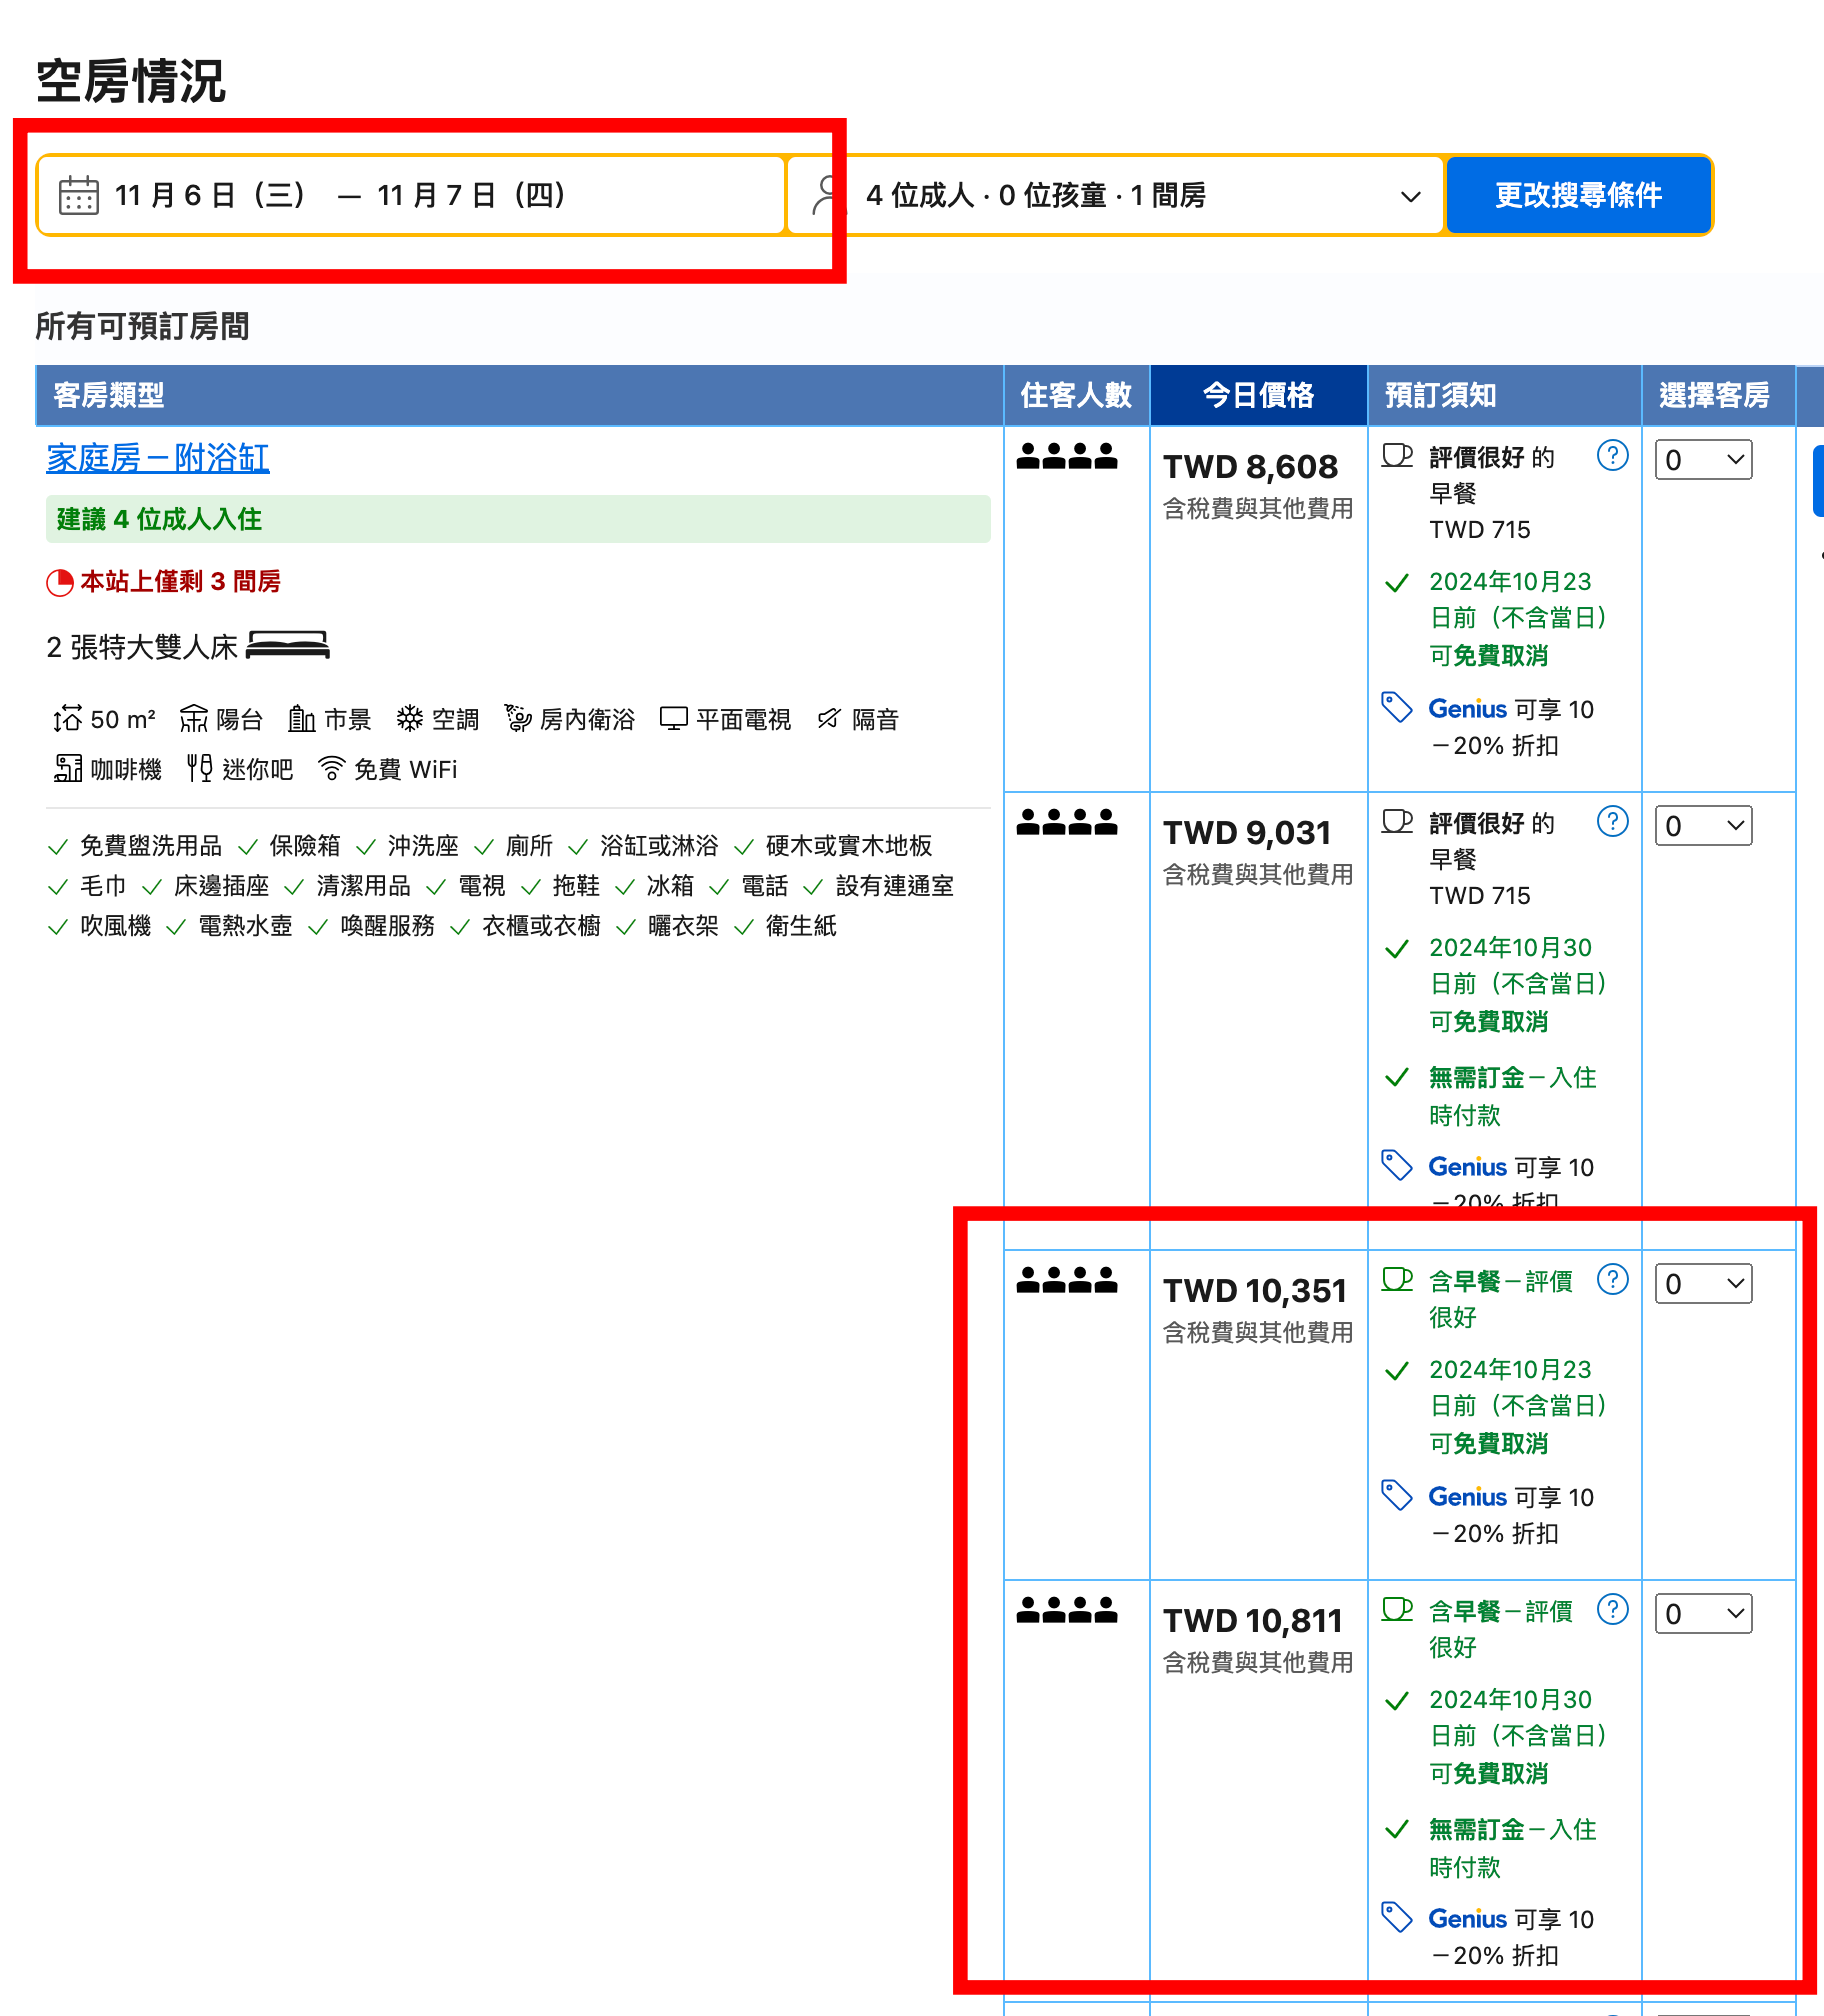Click the free WiFi icon
The width and height of the screenshot is (1824, 2016).
331,769
